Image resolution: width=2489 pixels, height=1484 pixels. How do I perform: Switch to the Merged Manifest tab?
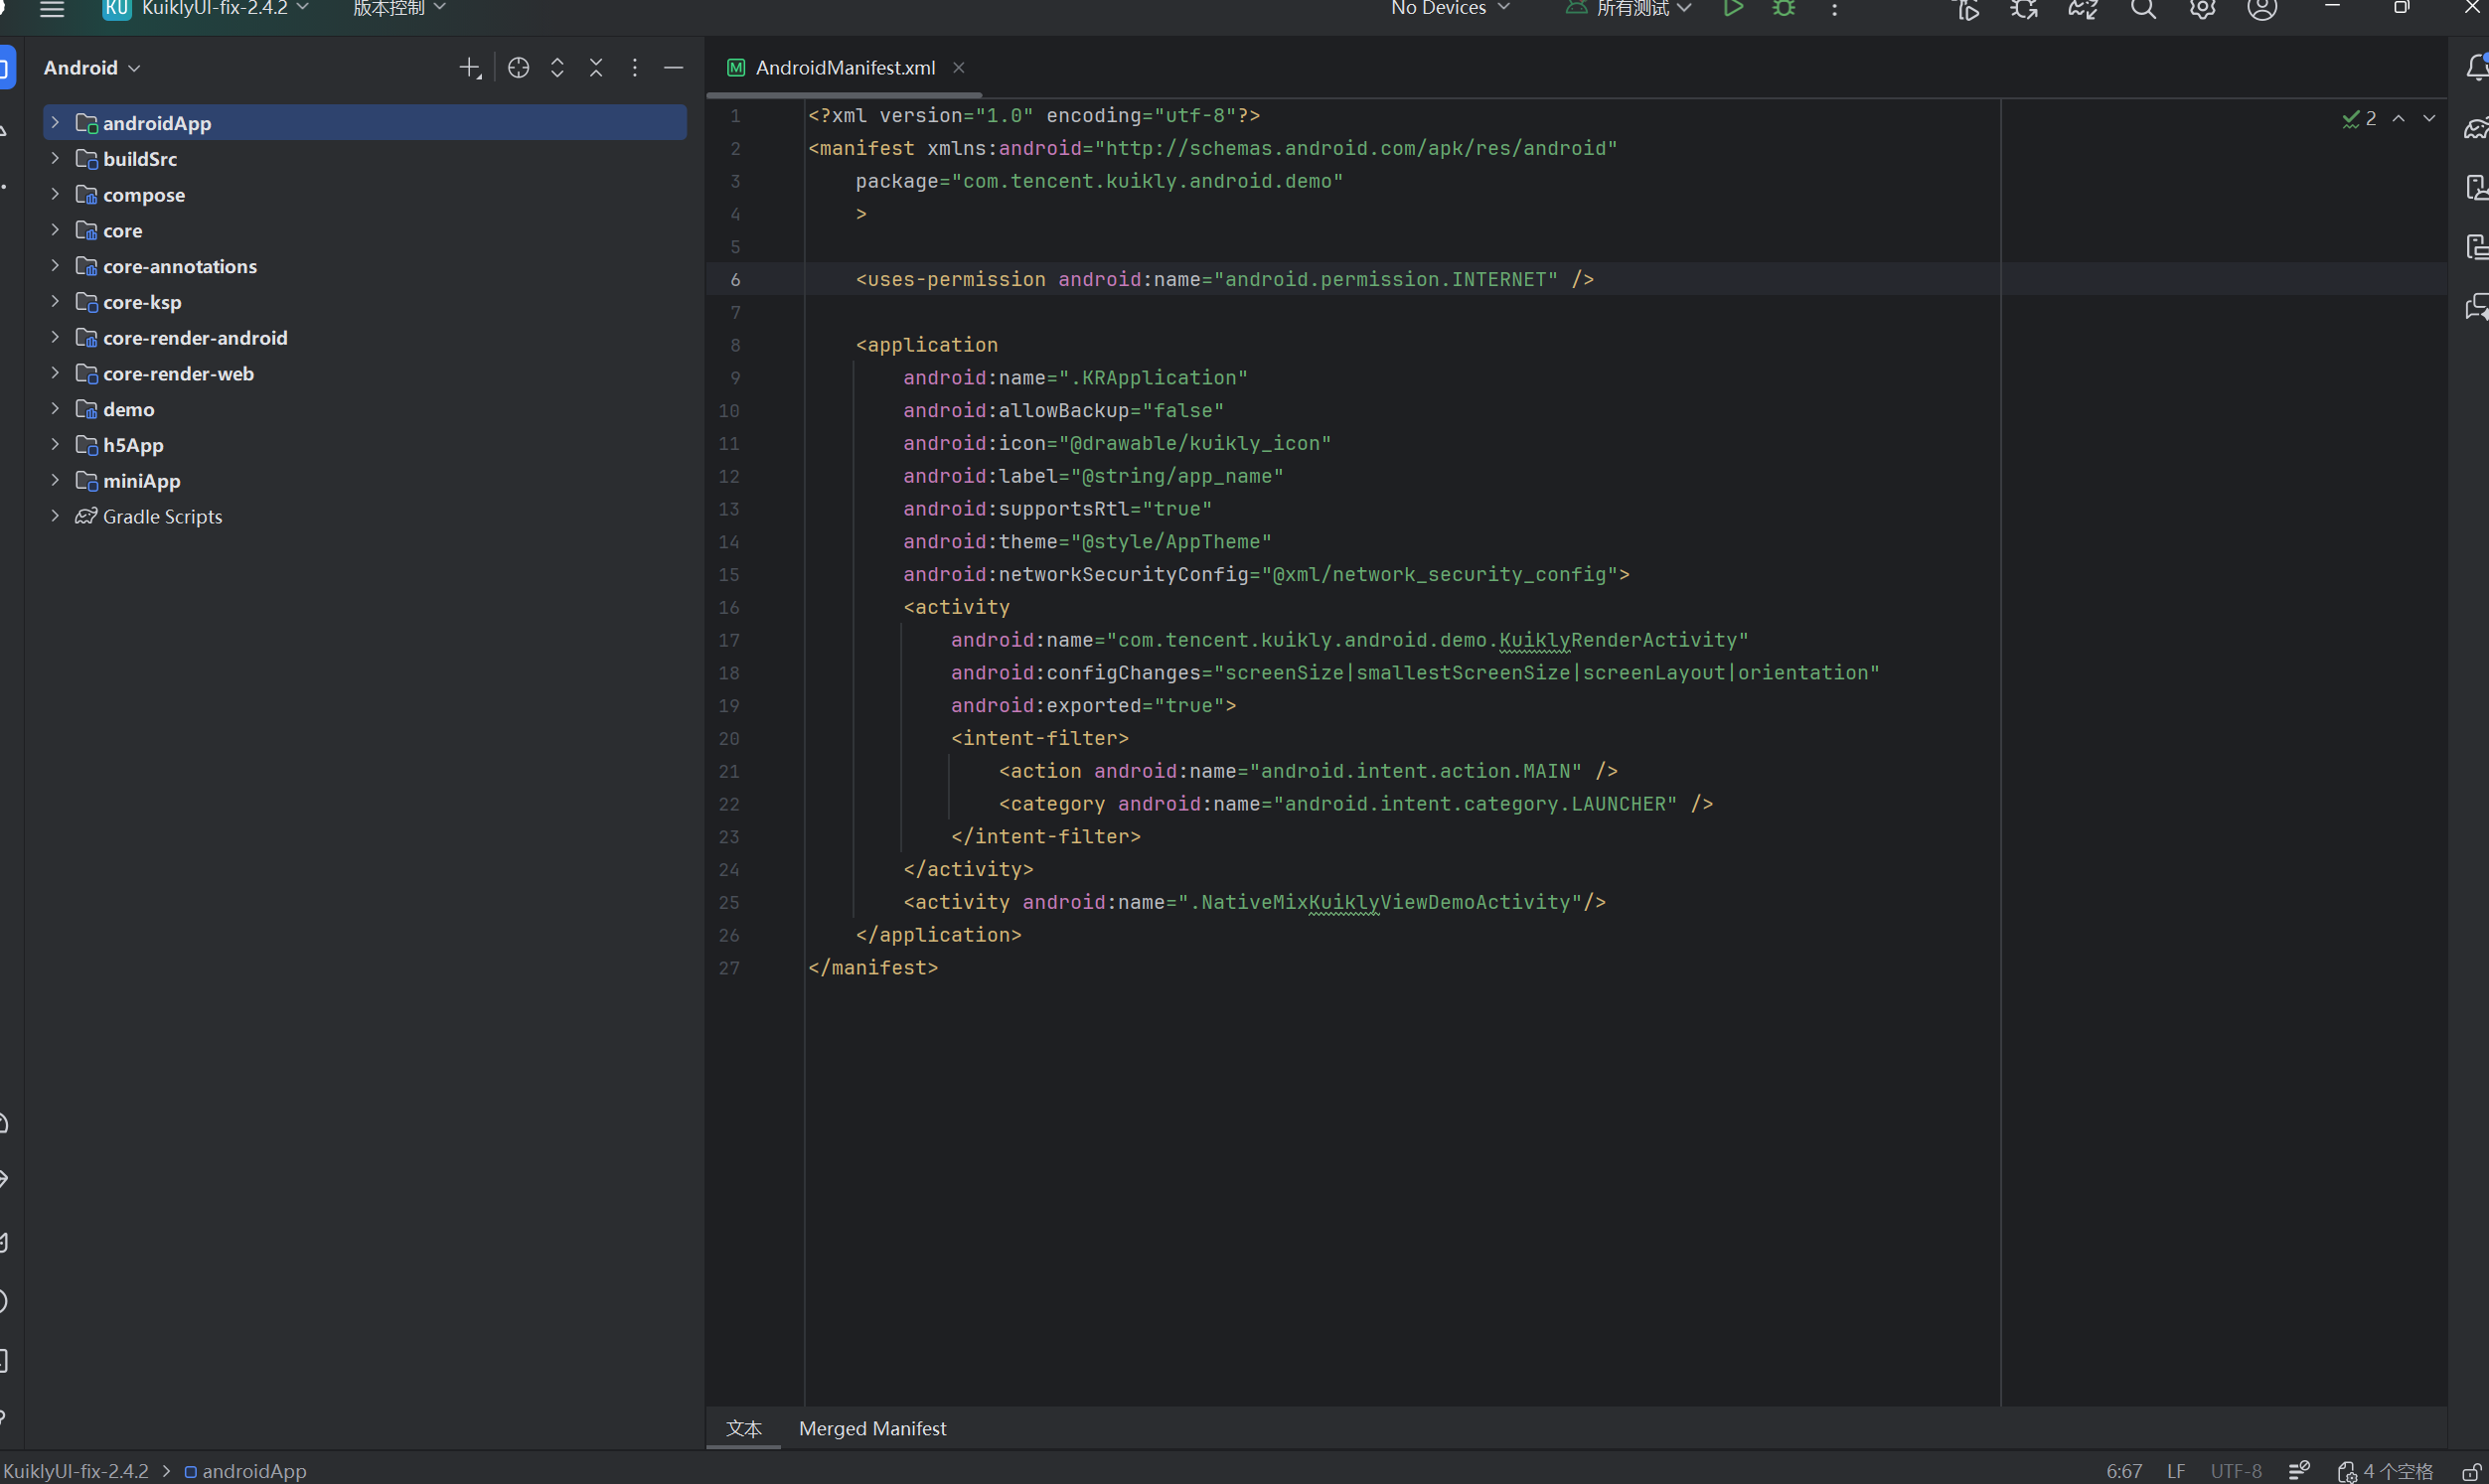pos(872,1428)
